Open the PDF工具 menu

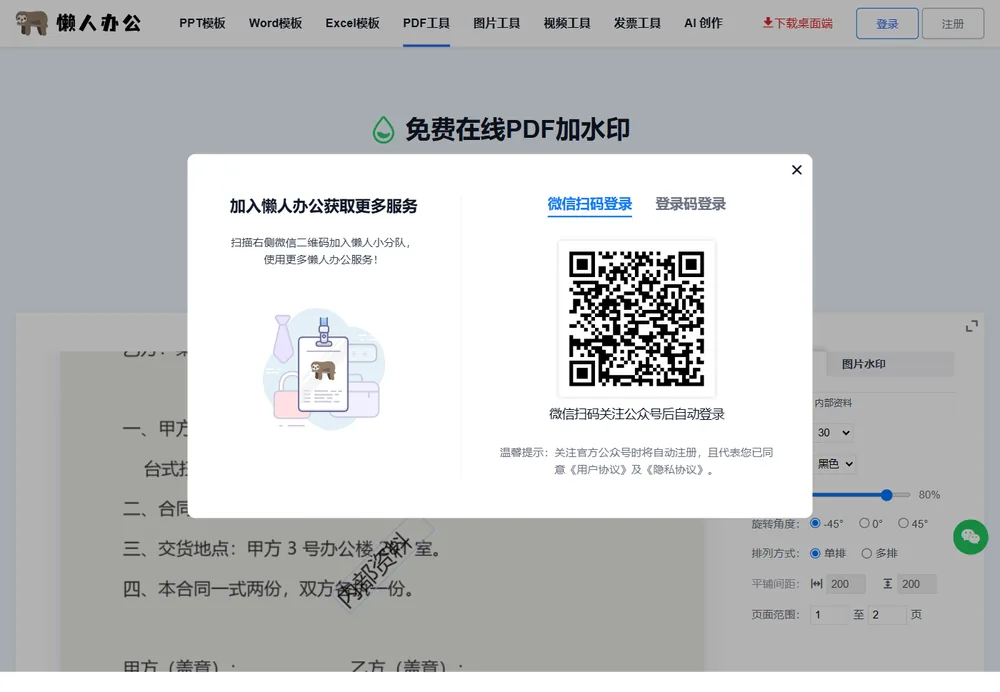[x=426, y=23]
